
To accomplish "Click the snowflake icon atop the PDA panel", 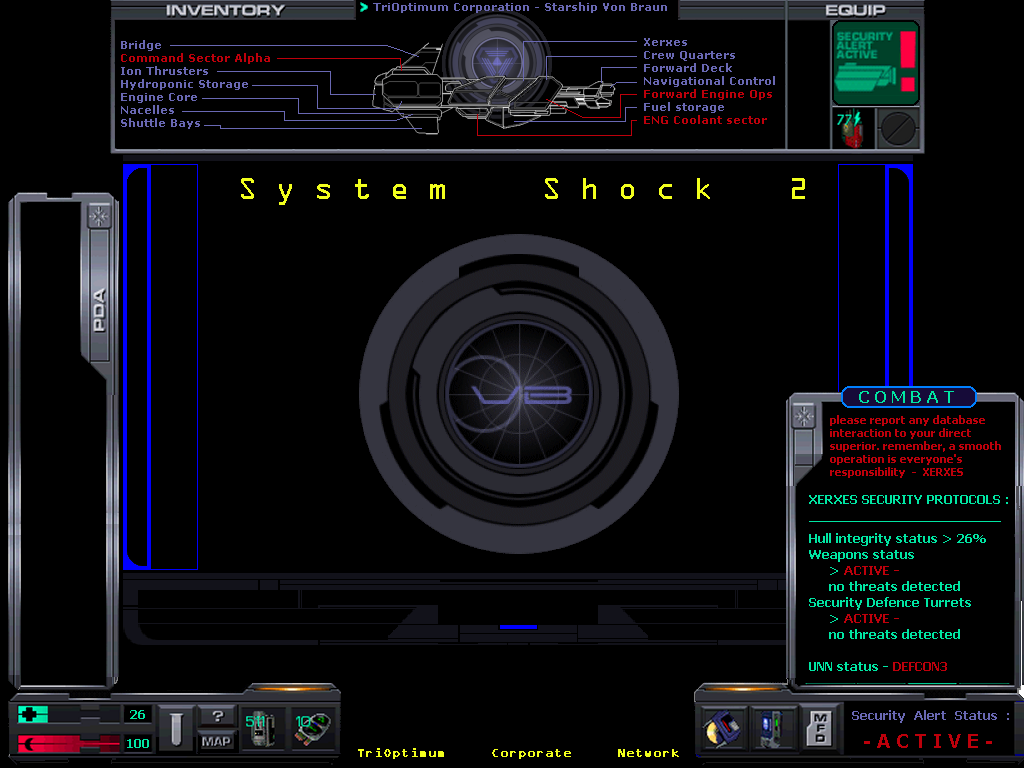I will [99, 216].
